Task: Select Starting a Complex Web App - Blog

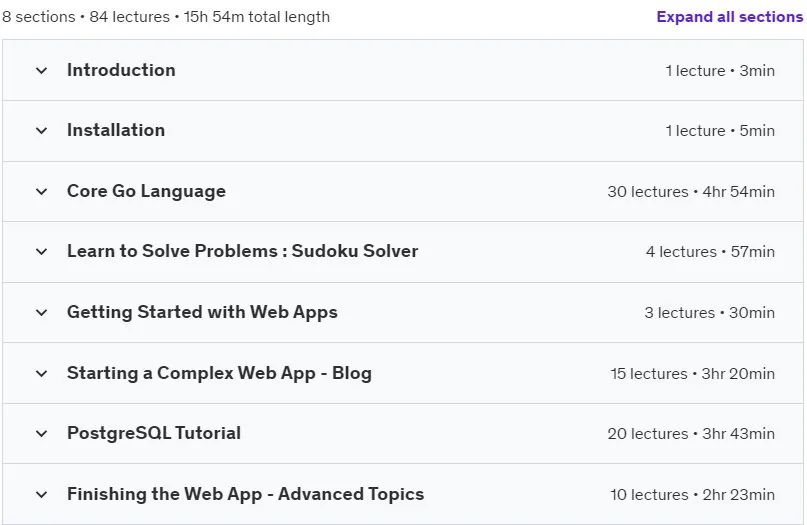Action: [219, 373]
